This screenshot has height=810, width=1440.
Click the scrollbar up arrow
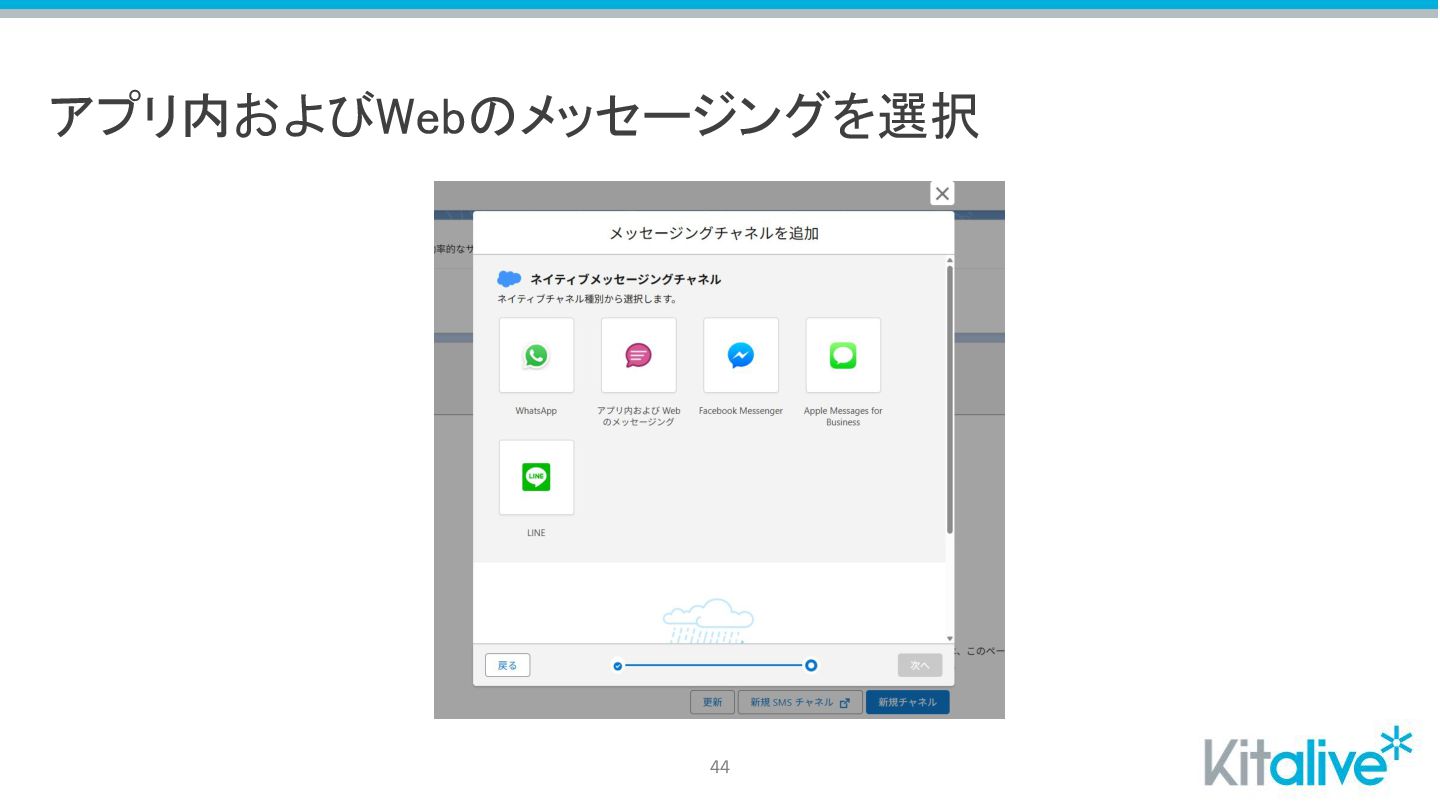[x=949, y=260]
